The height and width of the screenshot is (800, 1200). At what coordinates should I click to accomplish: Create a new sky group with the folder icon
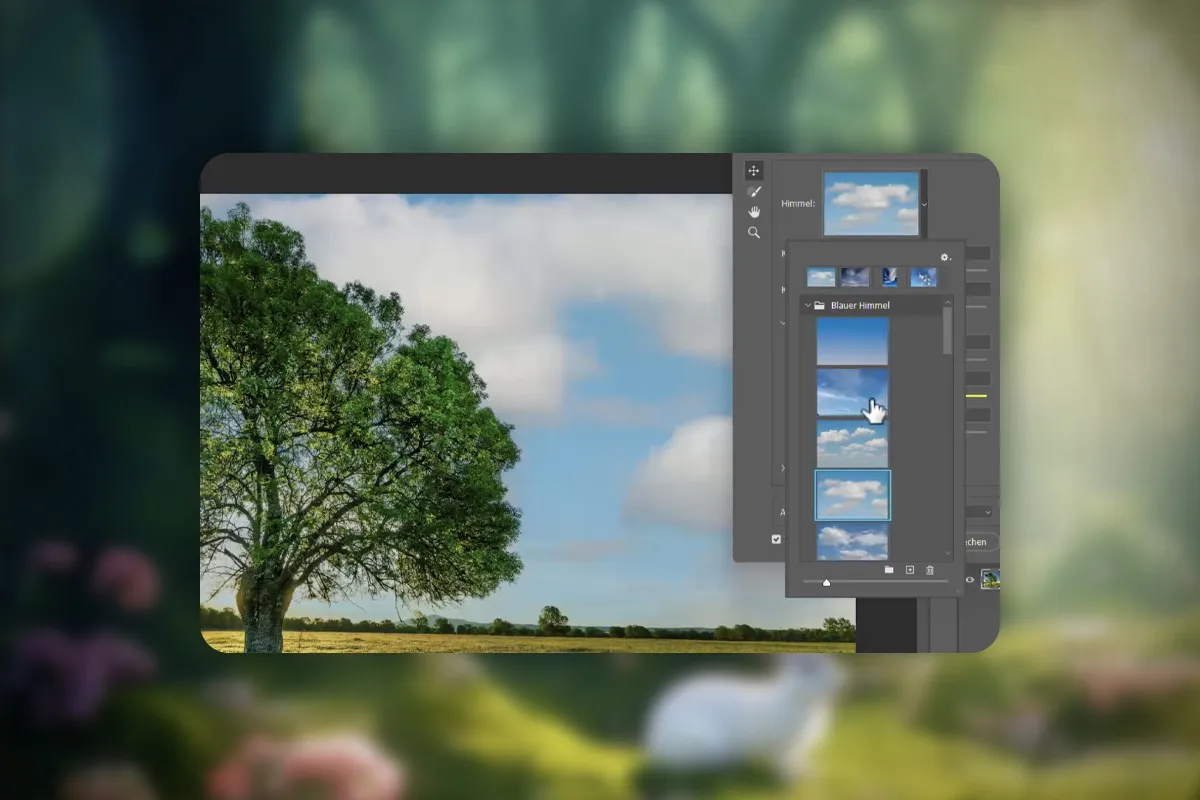pyautogui.click(x=890, y=569)
